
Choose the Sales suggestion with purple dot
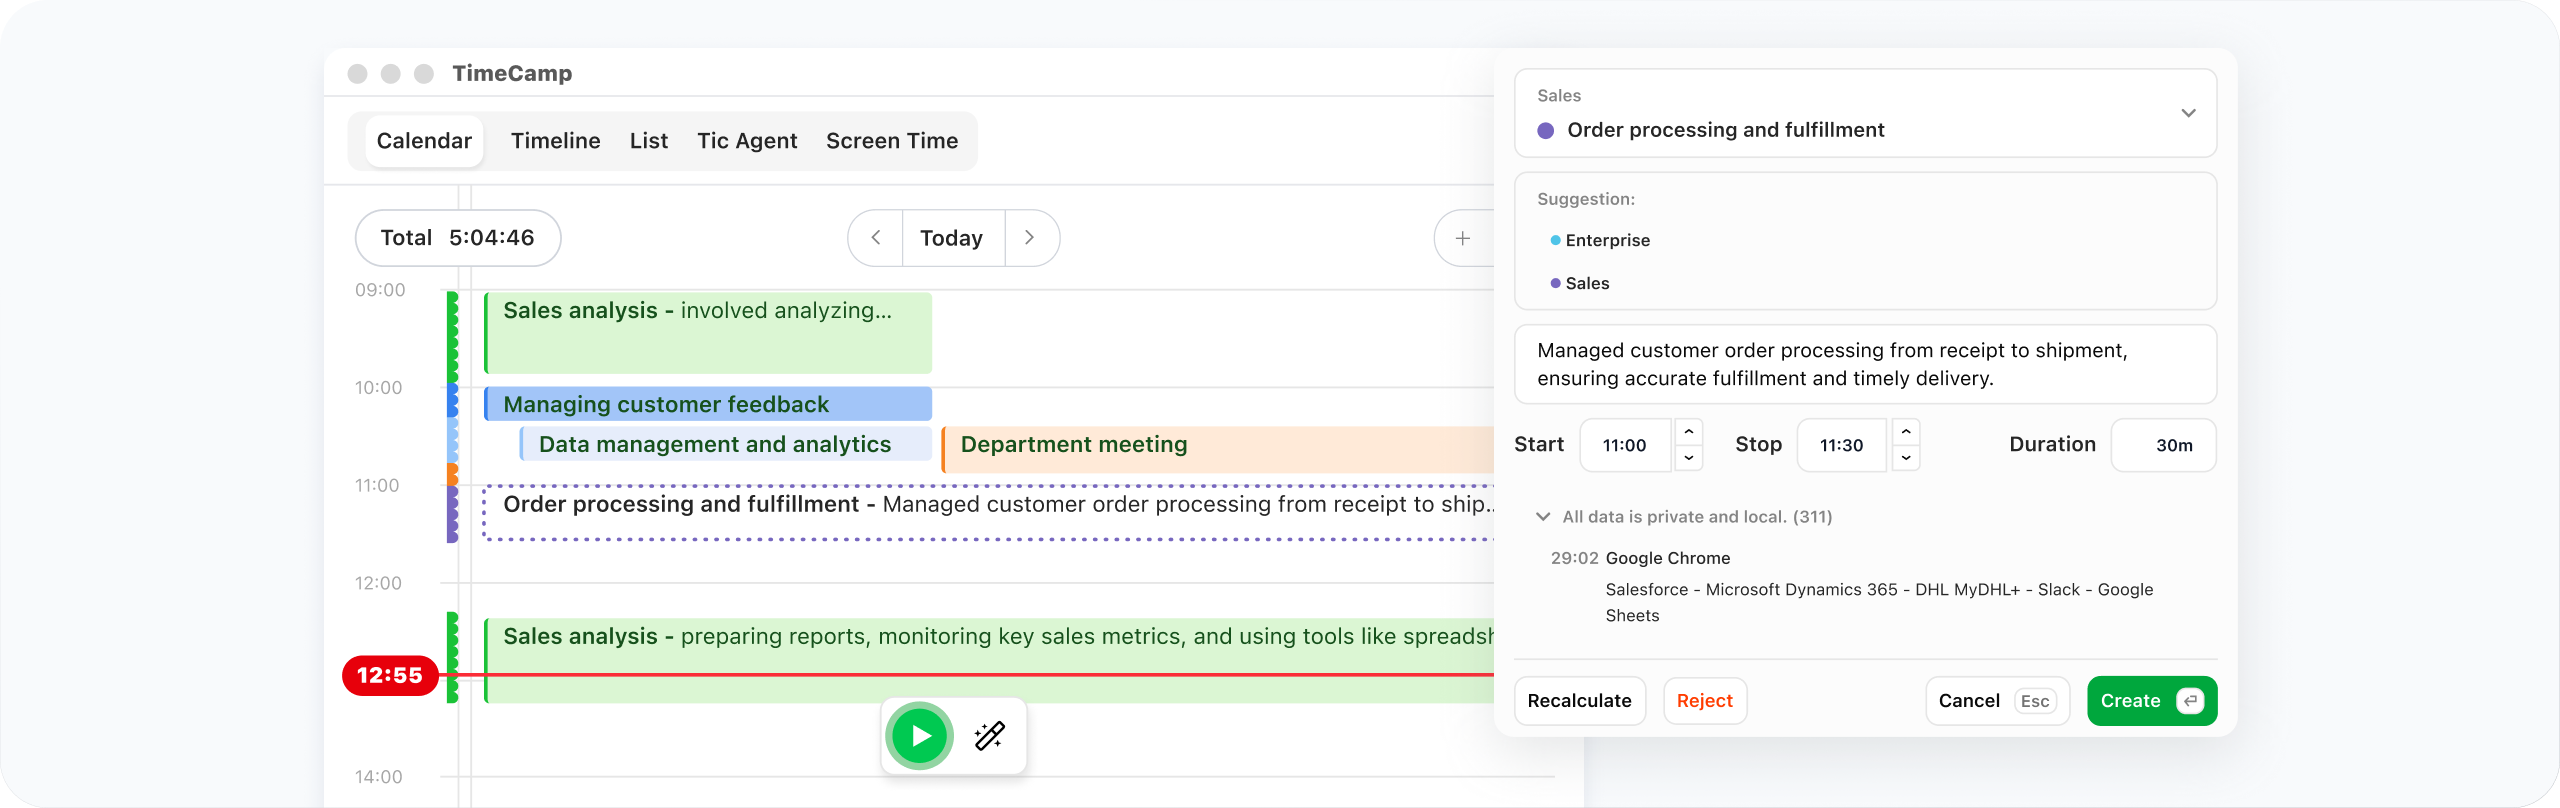[x=1587, y=283]
